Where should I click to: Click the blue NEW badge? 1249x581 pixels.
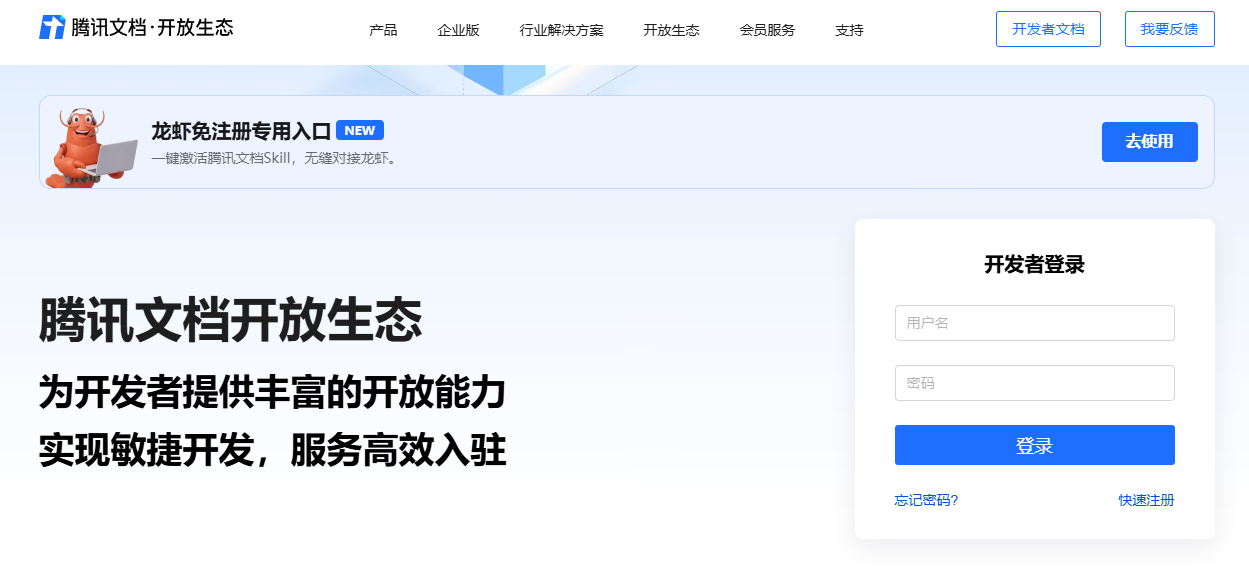[360, 130]
